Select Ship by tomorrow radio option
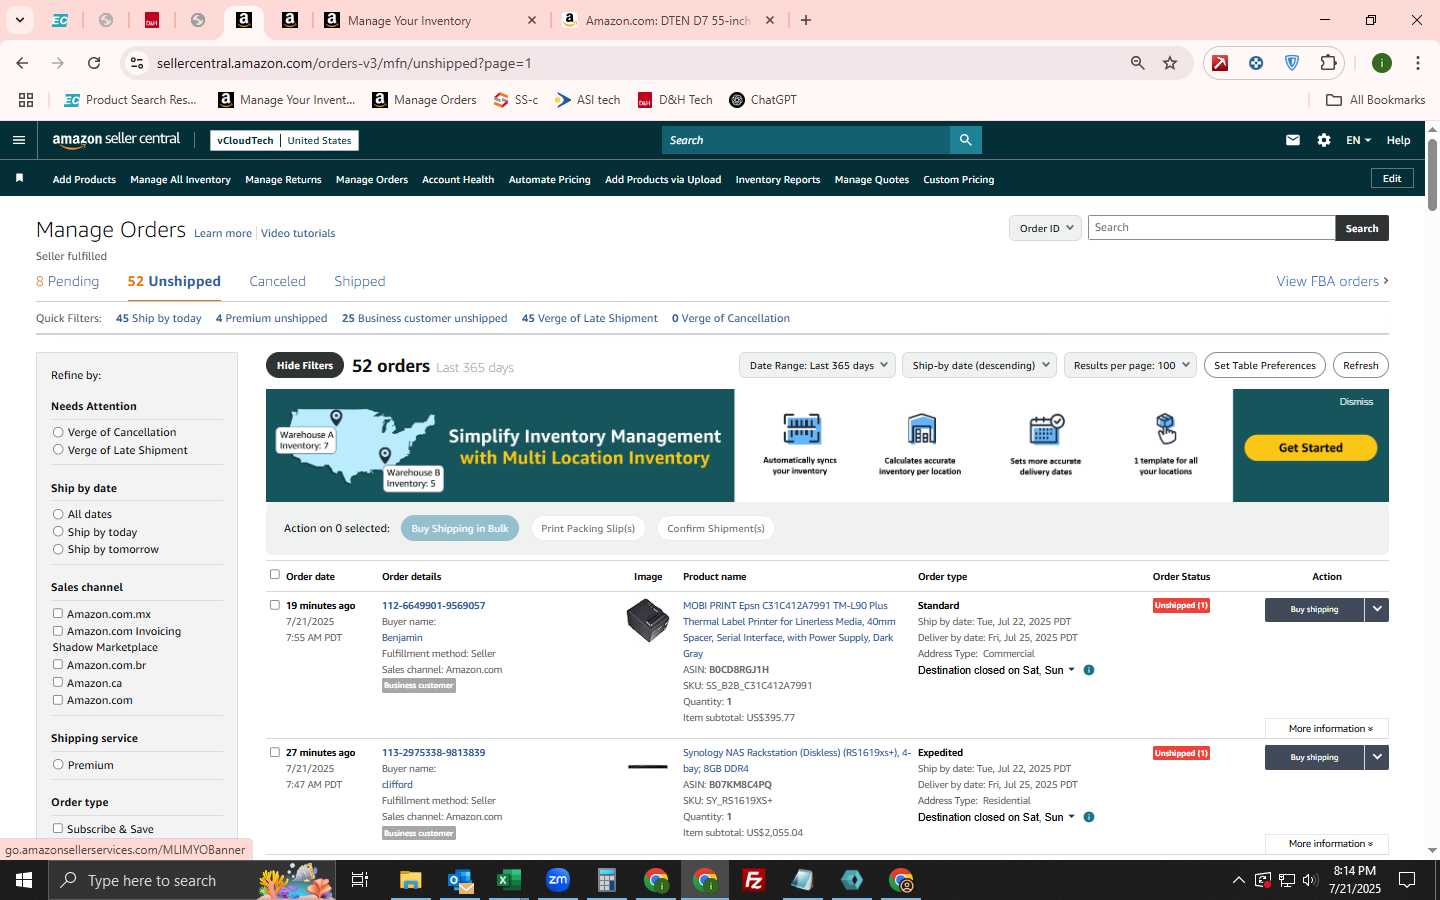This screenshot has height=900, width=1440. pyautogui.click(x=58, y=549)
